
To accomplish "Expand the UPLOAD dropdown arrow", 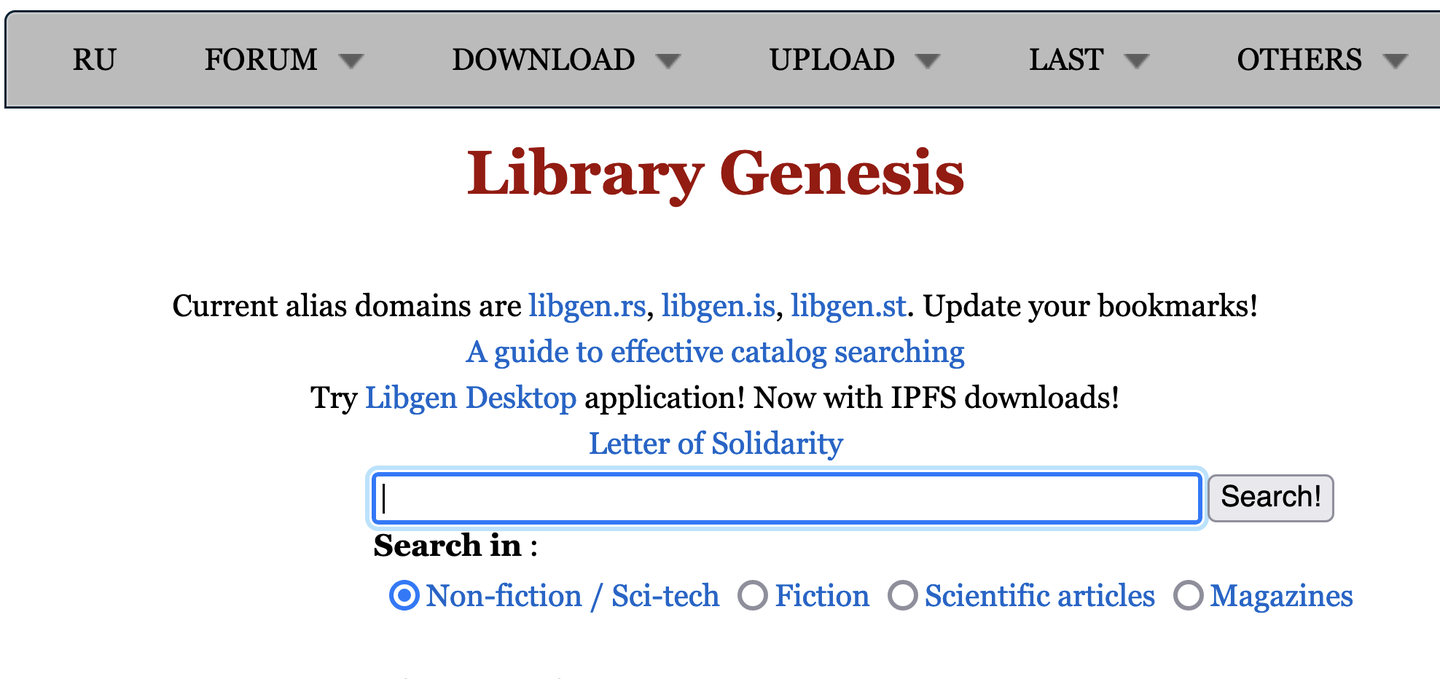I will [x=929, y=60].
